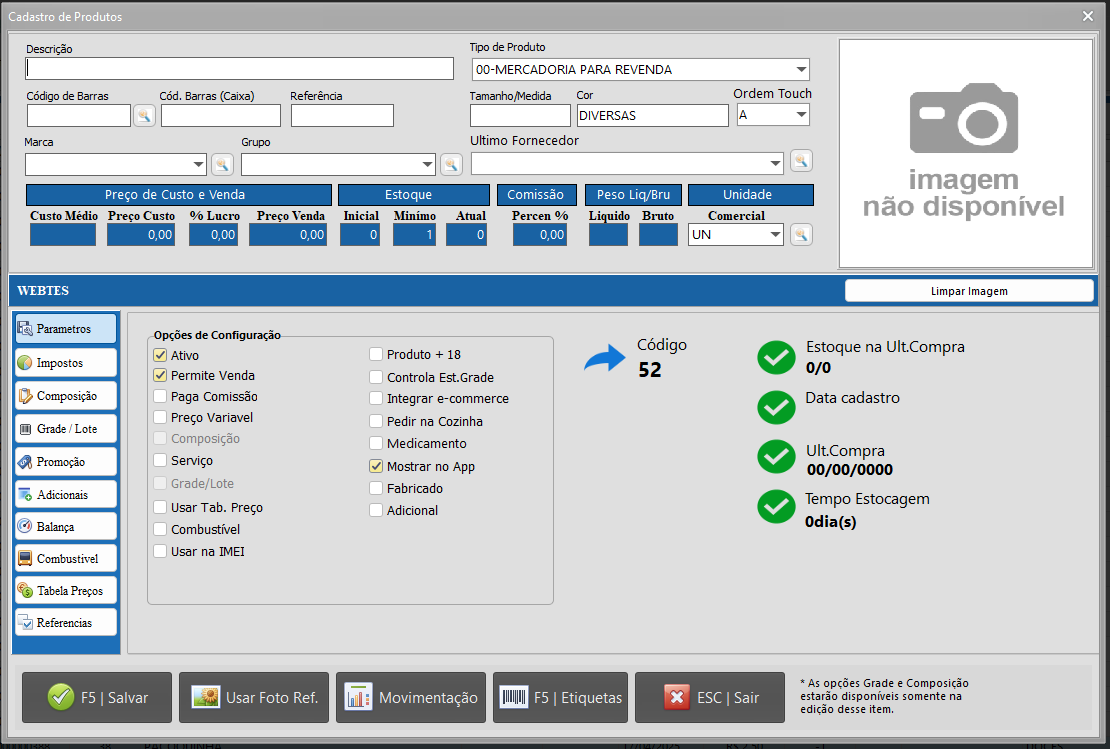Click the Limpar Imagem button

tap(968, 291)
